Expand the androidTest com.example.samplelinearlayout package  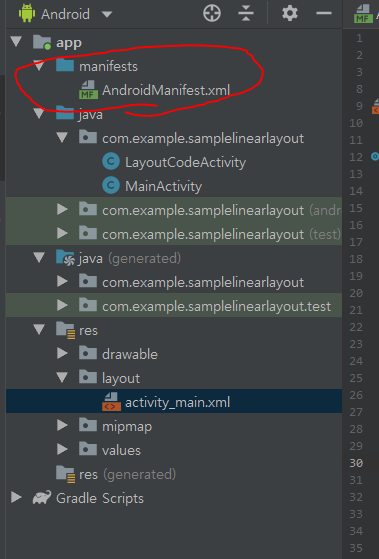click(62, 210)
